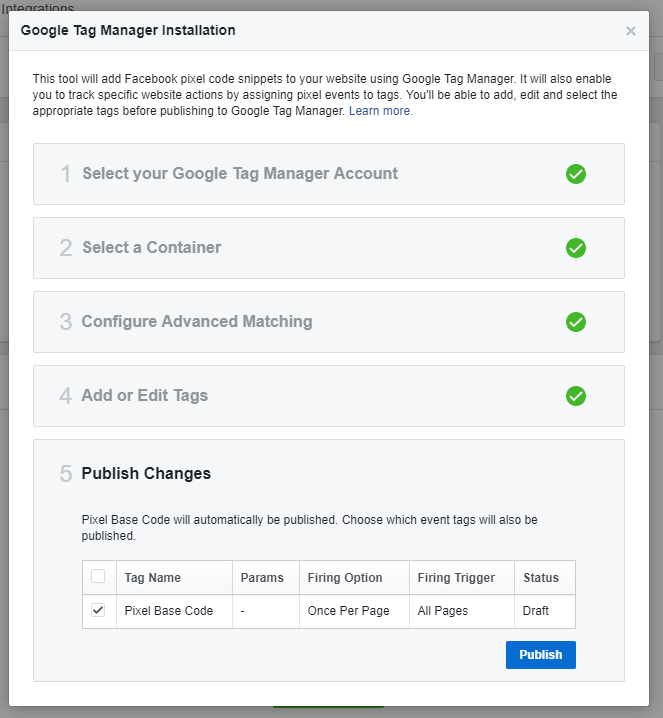Expand step 2 Select a Container

[x=329, y=248]
